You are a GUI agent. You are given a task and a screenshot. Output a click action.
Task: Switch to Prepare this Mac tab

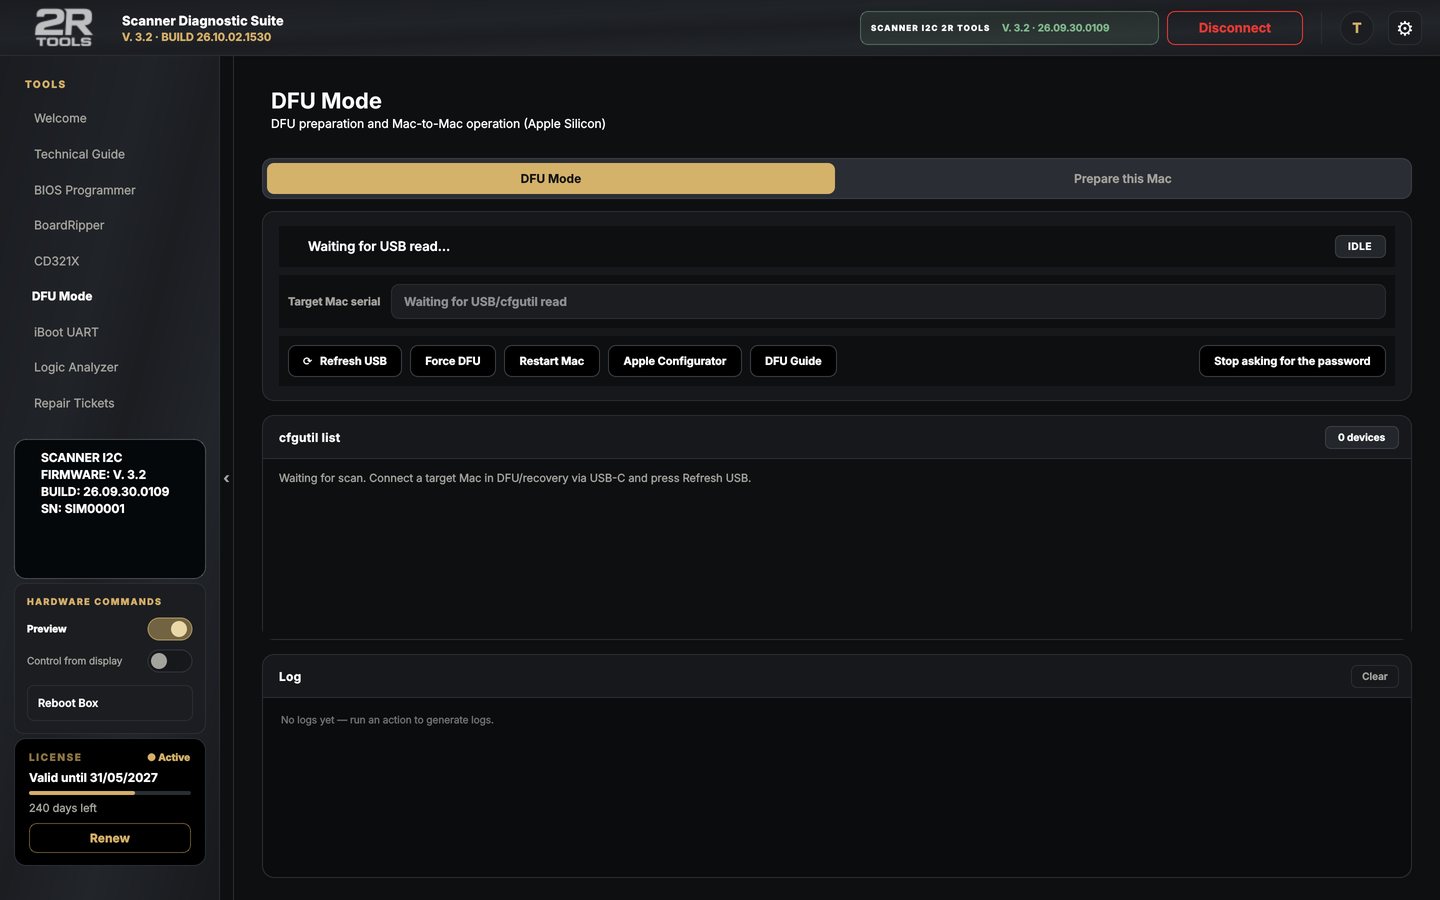tap(1122, 179)
